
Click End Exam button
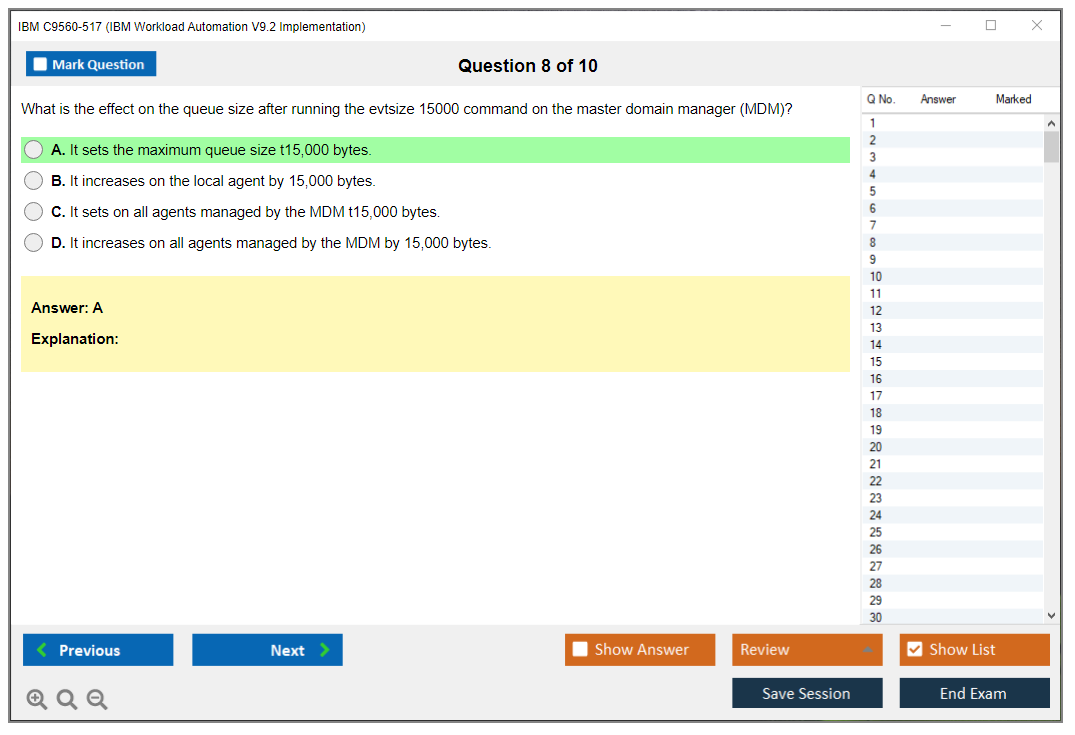coord(974,694)
